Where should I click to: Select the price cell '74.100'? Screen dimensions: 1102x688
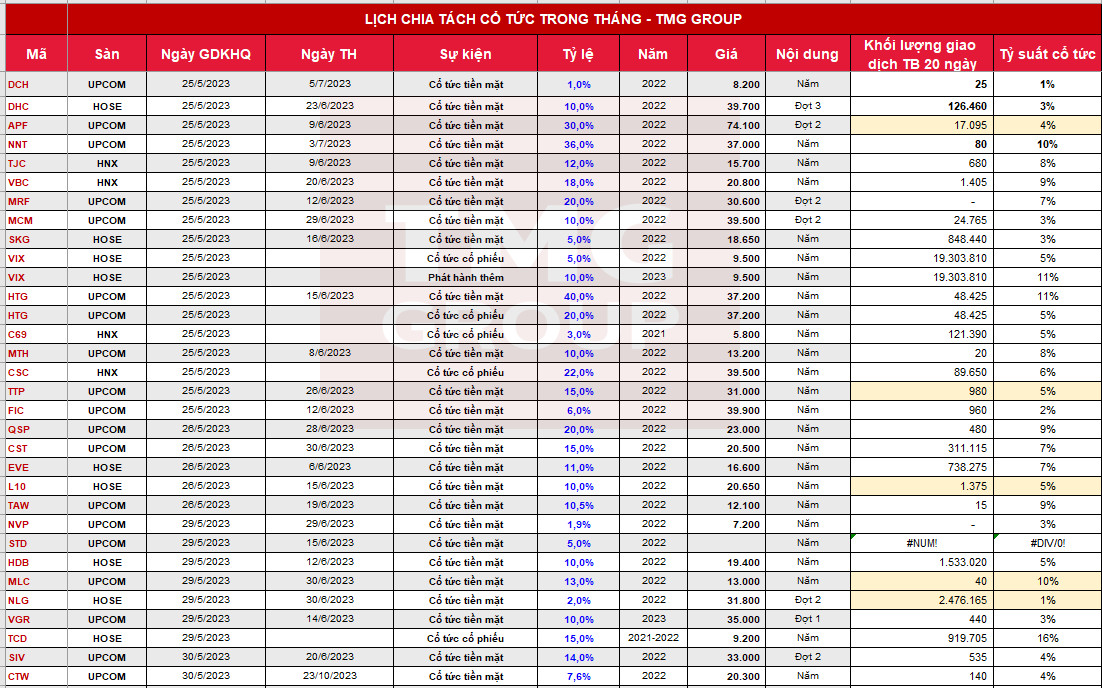click(x=726, y=126)
